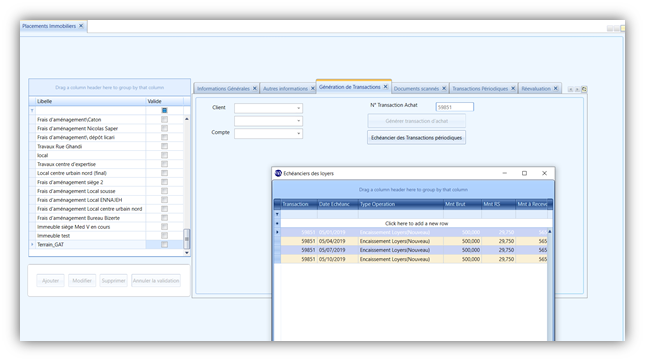This screenshot has height=361, width=645.
Task: Select the row dated 05/04/2019
Action: (x=414, y=241)
